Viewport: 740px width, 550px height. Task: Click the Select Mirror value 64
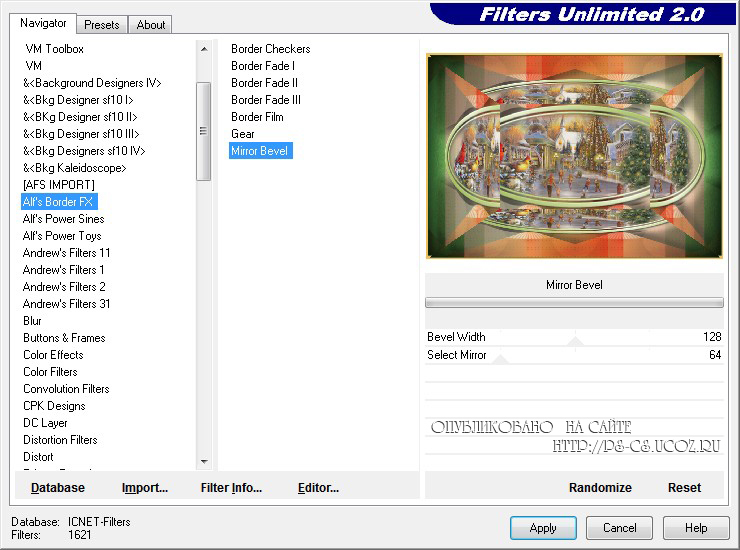(x=715, y=355)
